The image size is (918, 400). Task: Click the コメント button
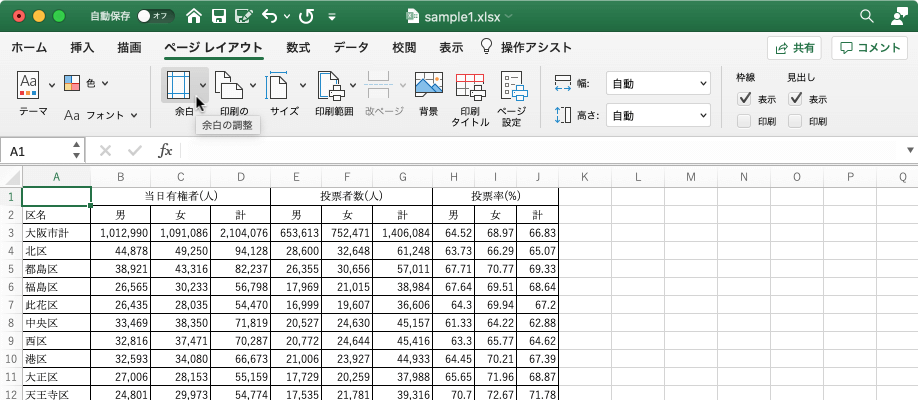(x=869, y=48)
